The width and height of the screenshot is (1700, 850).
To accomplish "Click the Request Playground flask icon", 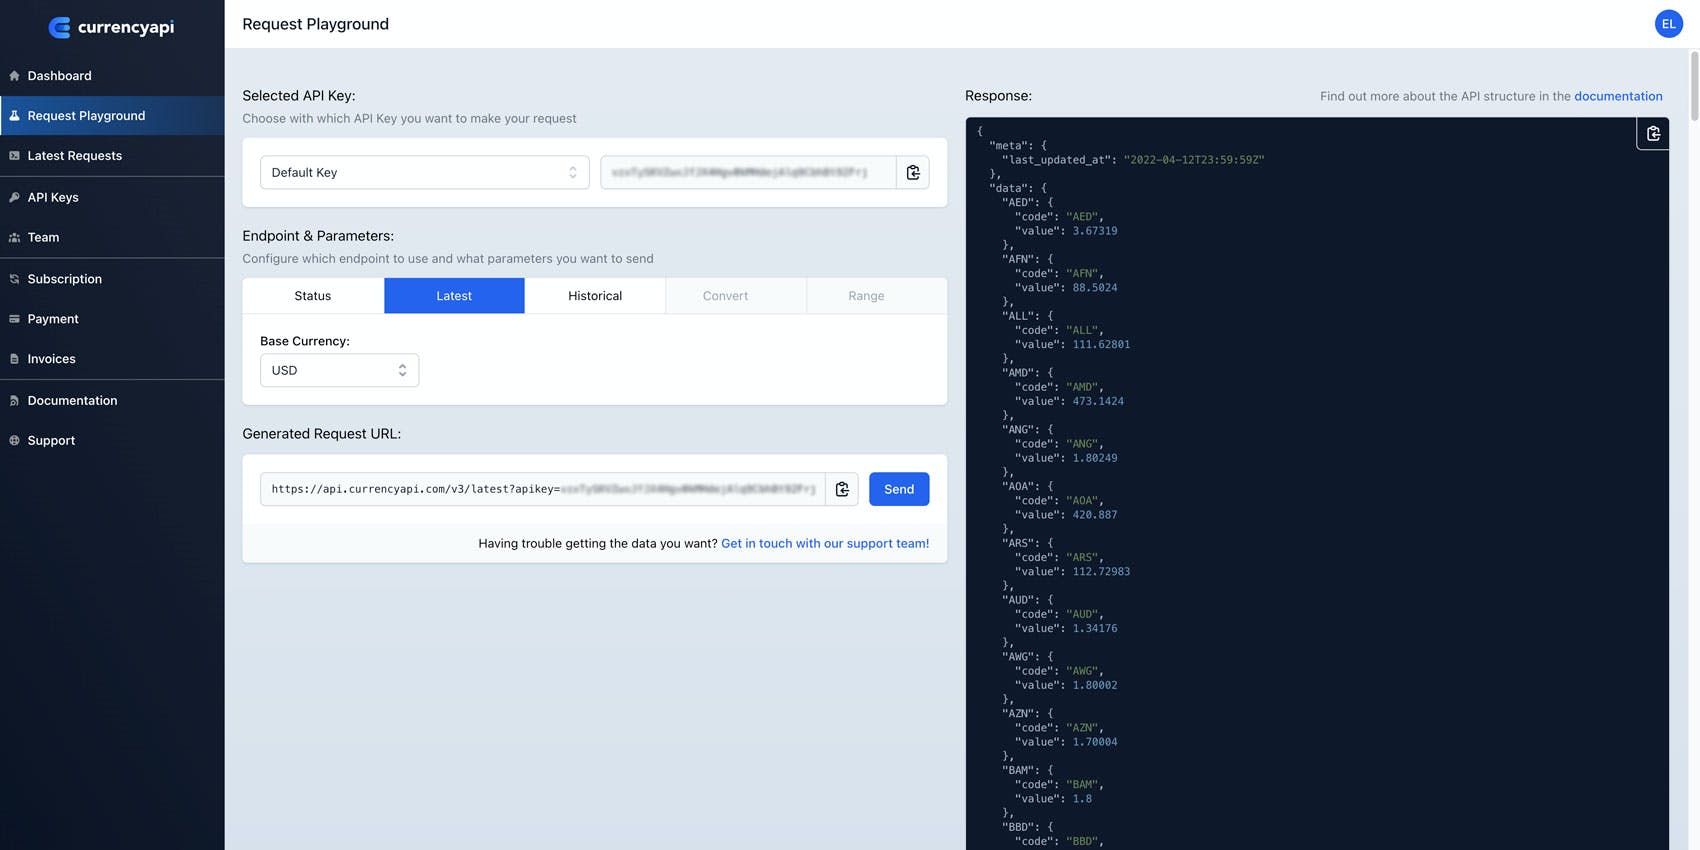I will coord(14,116).
